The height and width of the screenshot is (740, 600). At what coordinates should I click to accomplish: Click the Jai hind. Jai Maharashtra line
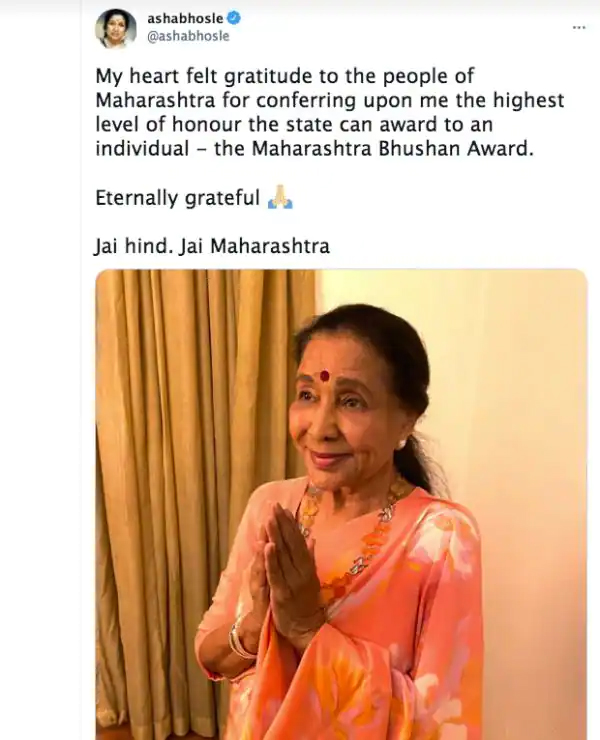click(212, 246)
